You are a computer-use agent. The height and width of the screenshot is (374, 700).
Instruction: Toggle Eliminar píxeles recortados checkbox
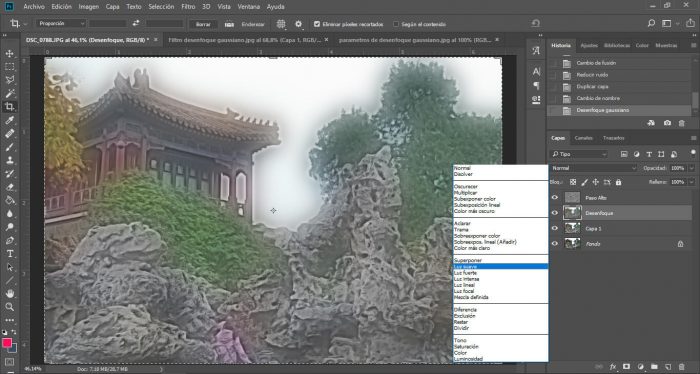317,24
